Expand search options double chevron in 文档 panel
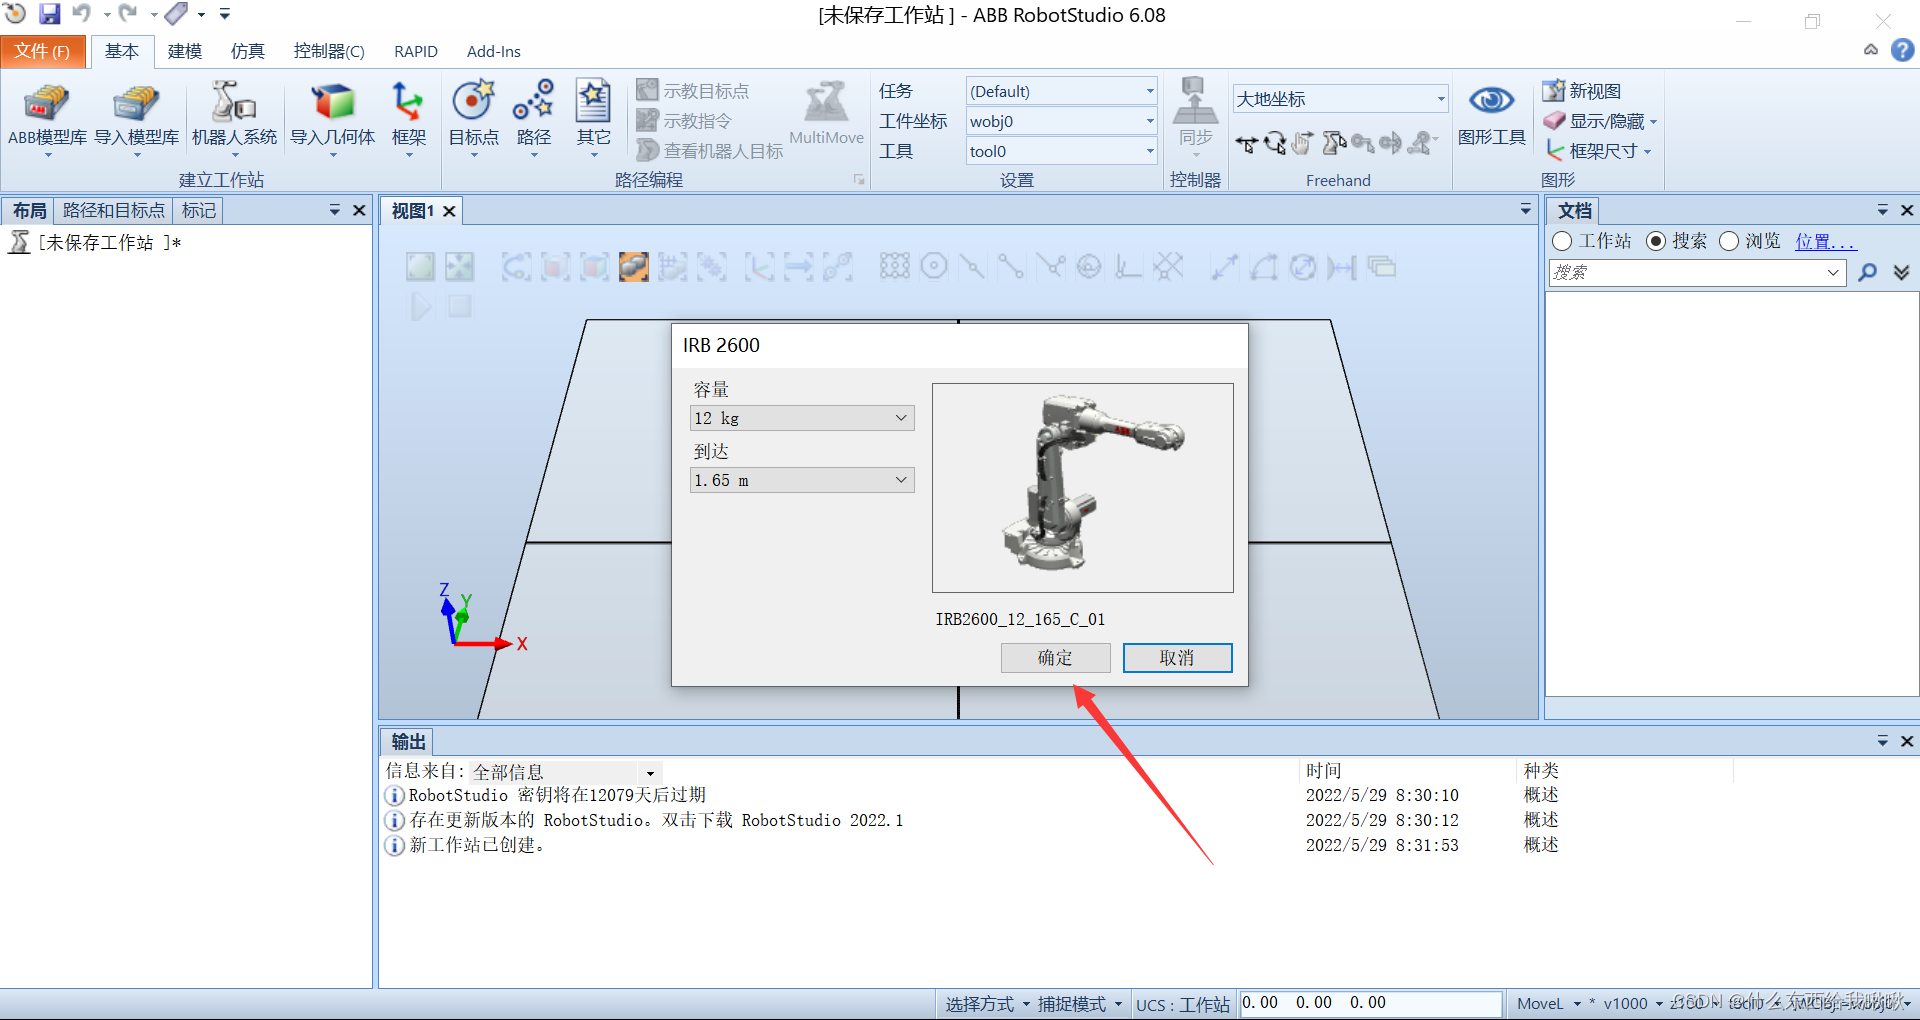The width and height of the screenshot is (1920, 1020). pyautogui.click(x=1901, y=272)
